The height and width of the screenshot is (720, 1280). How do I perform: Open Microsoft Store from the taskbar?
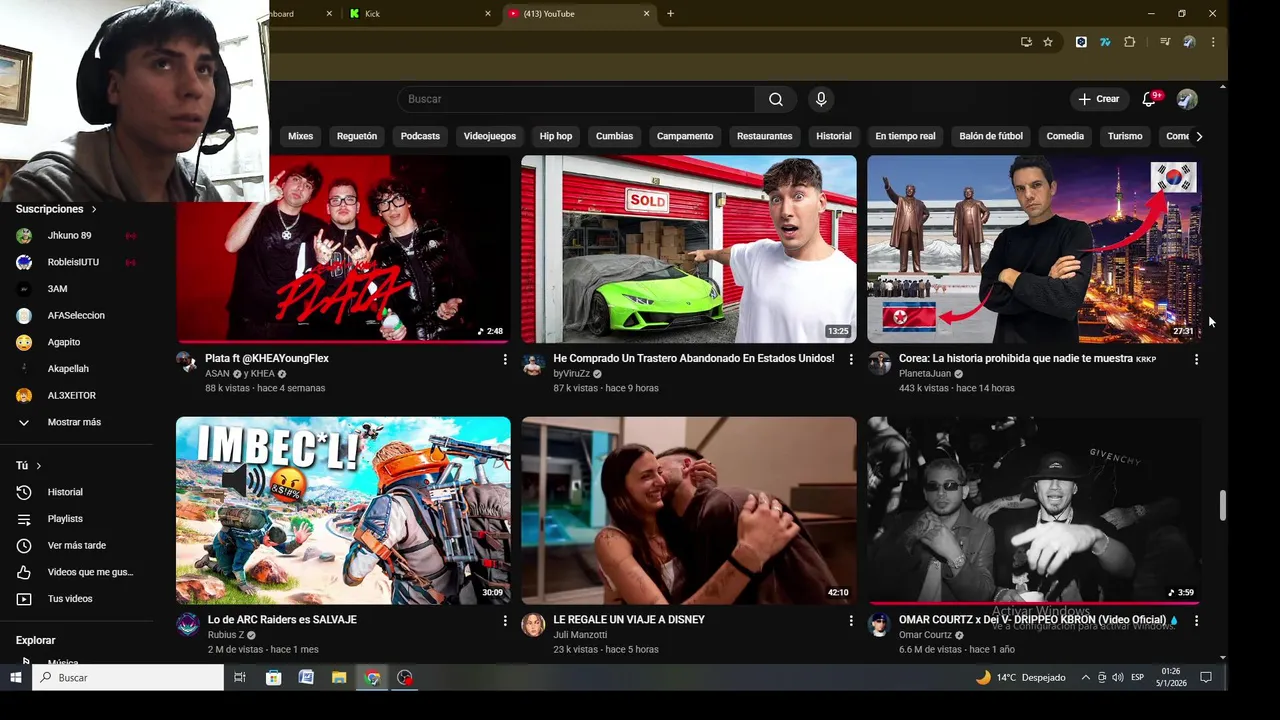point(273,678)
